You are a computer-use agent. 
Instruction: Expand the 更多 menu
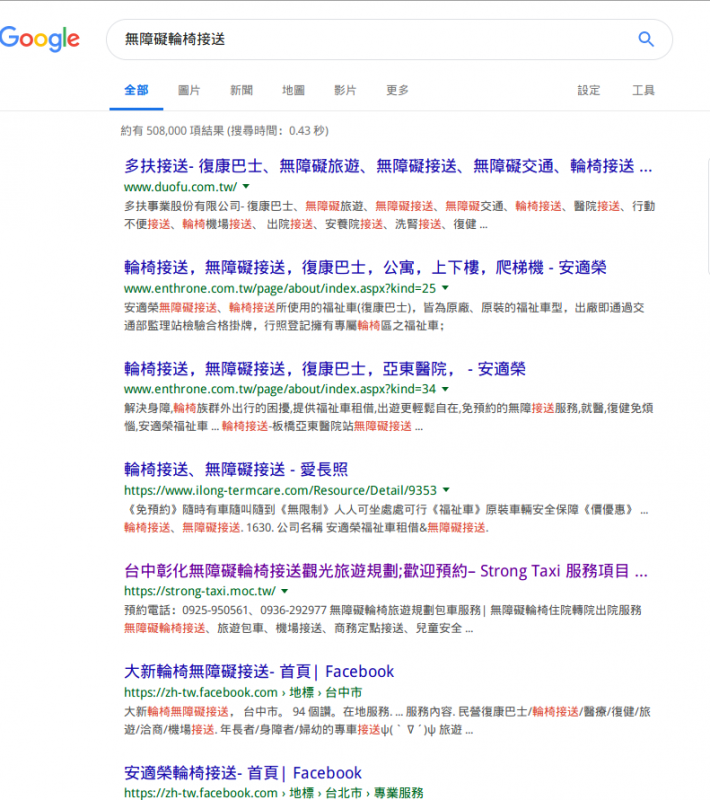[x=397, y=90]
